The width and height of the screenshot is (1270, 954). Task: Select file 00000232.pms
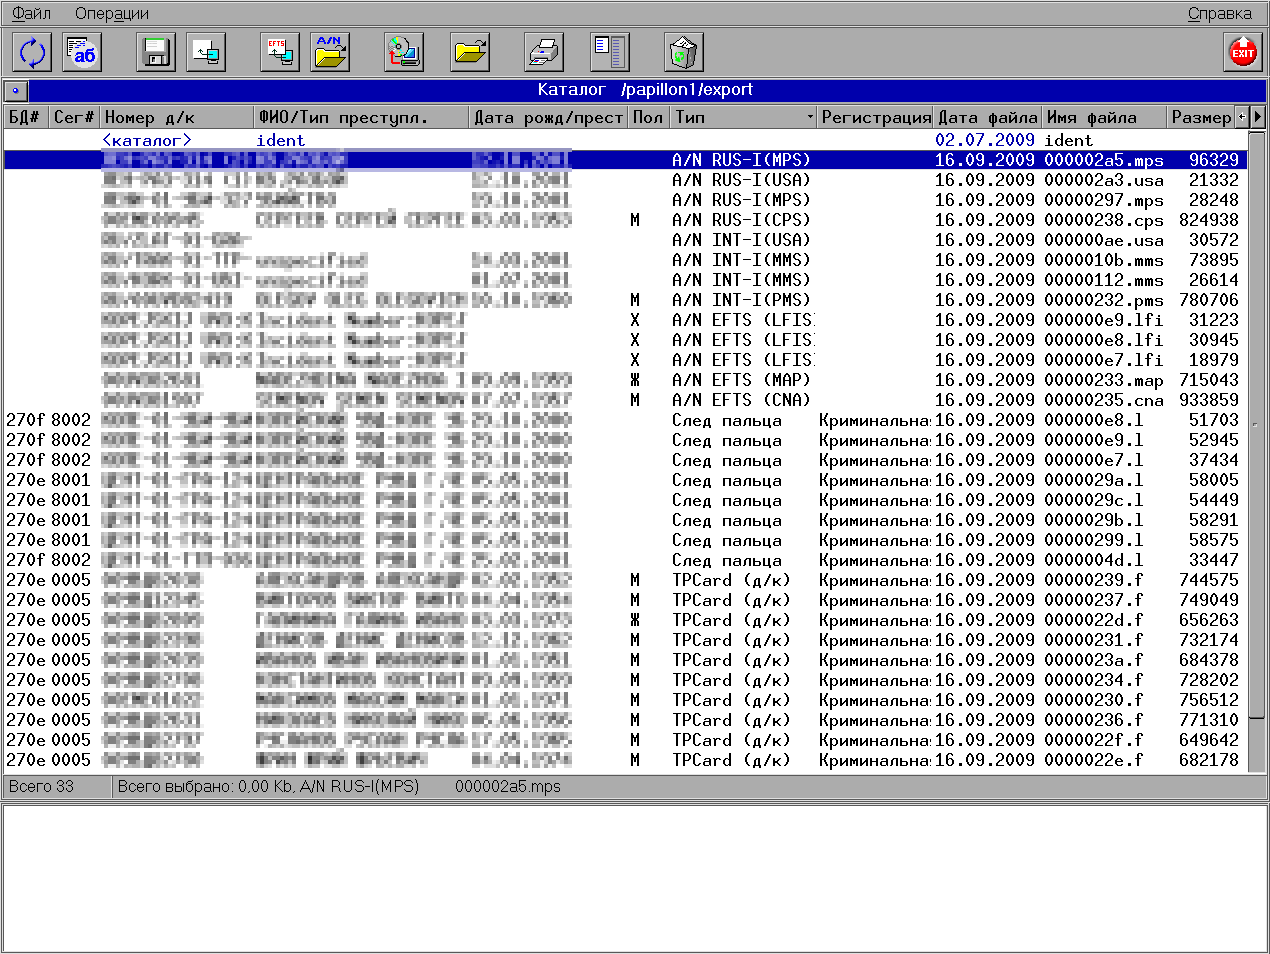tap(626, 300)
